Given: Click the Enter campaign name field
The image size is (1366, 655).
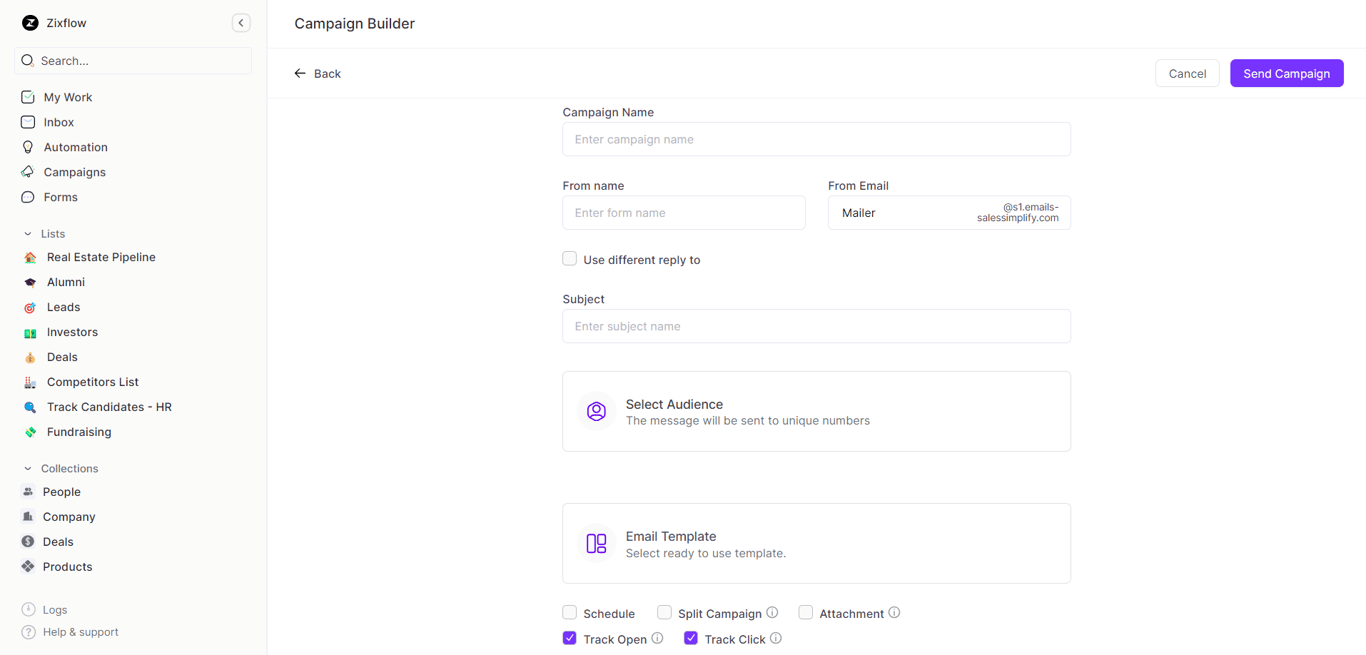Looking at the screenshot, I should [x=816, y=139].
